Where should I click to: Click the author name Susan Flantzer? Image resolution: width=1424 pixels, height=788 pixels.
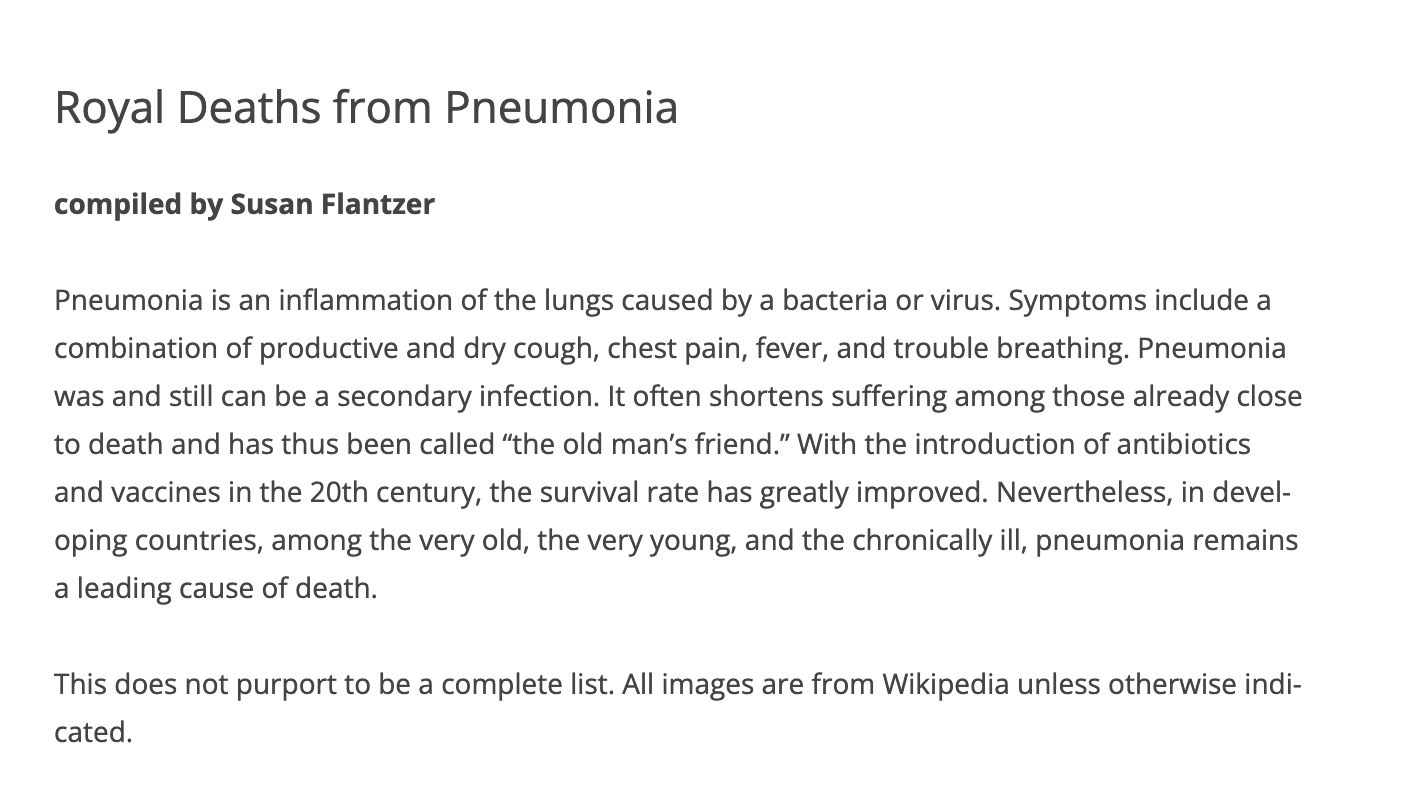tap(332, 204)
